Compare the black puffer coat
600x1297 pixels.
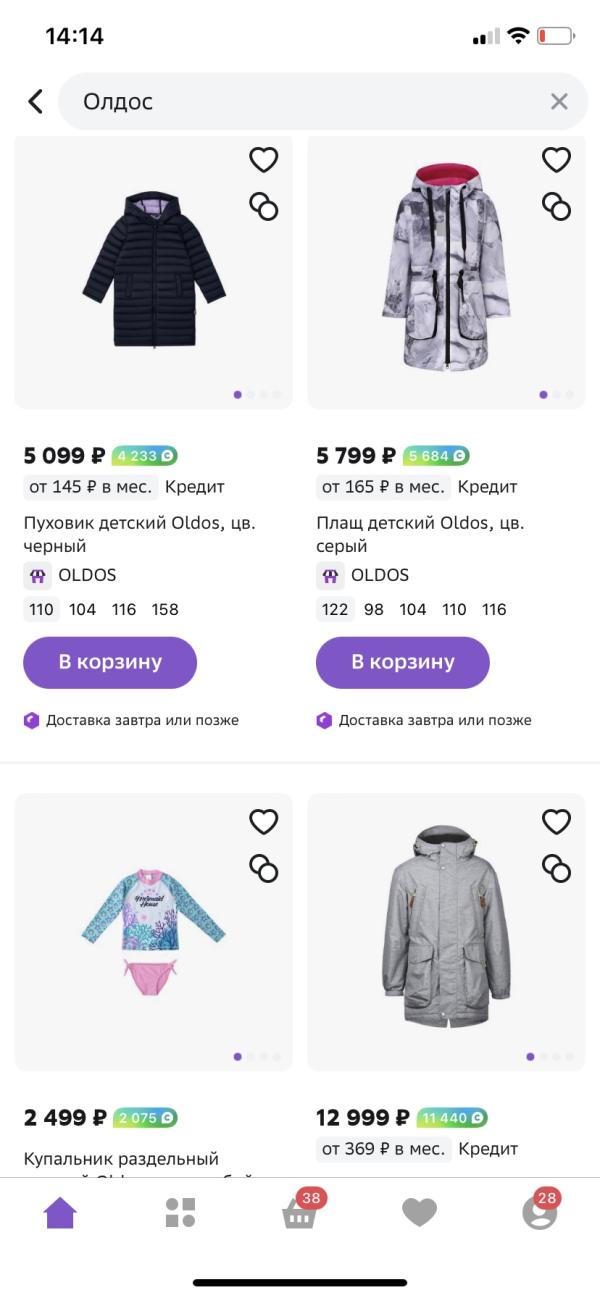coord(263,207)
